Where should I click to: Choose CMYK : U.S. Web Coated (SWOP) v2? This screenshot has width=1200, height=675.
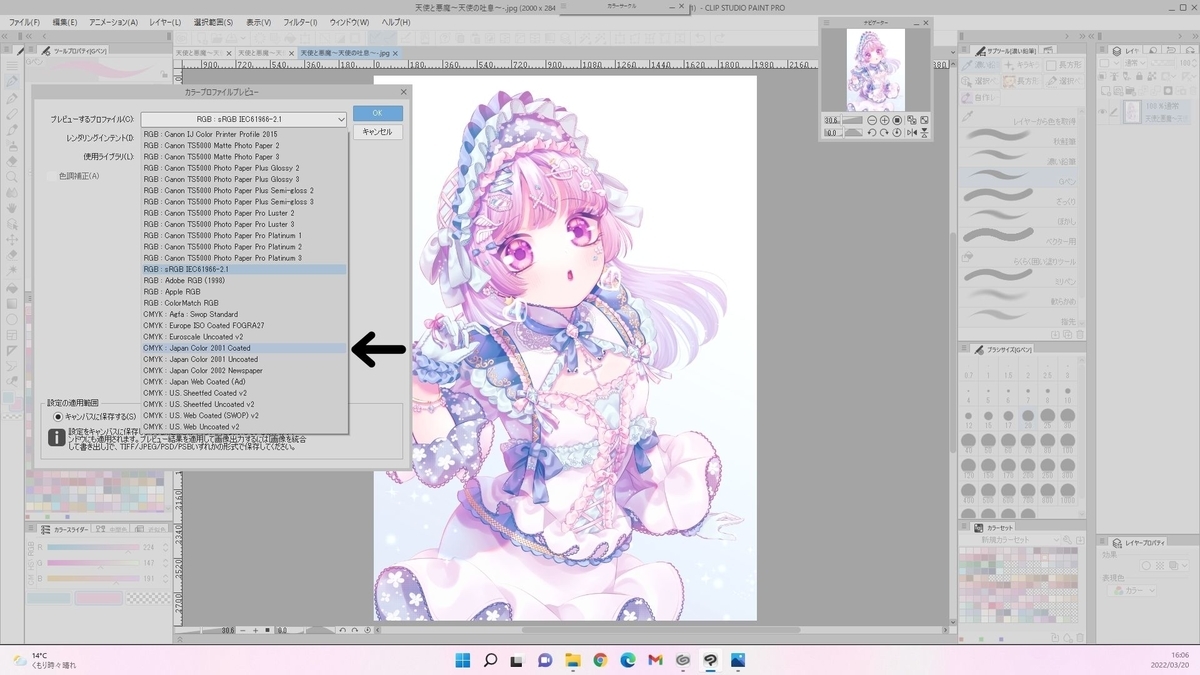coord(244,415)
